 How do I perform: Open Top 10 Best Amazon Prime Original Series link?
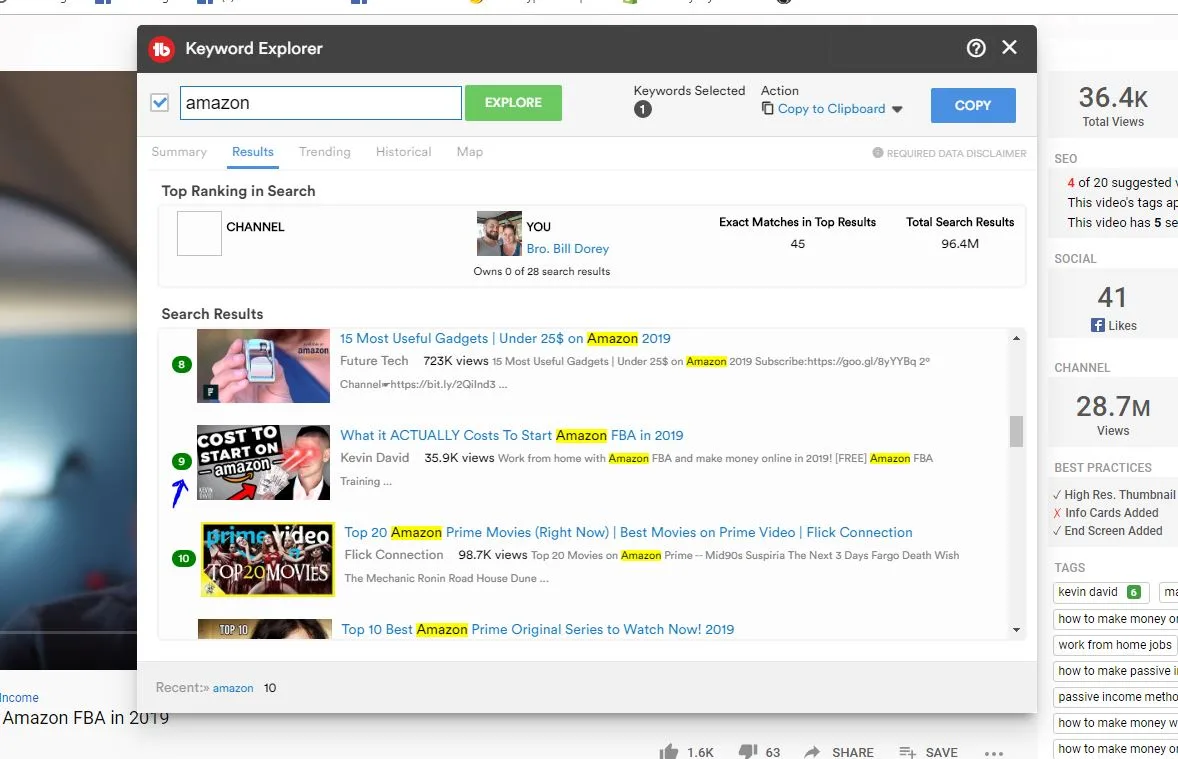(x=537, y=630)
